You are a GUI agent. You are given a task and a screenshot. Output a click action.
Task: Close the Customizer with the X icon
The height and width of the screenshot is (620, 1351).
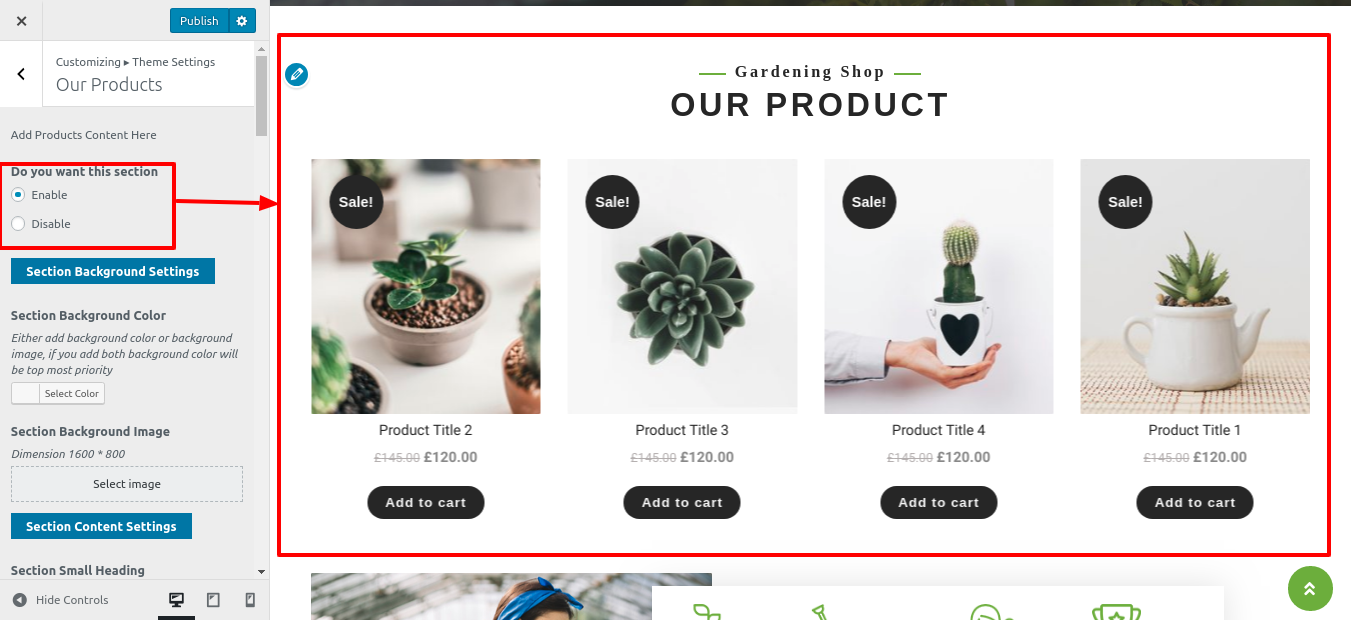(22, 21)
